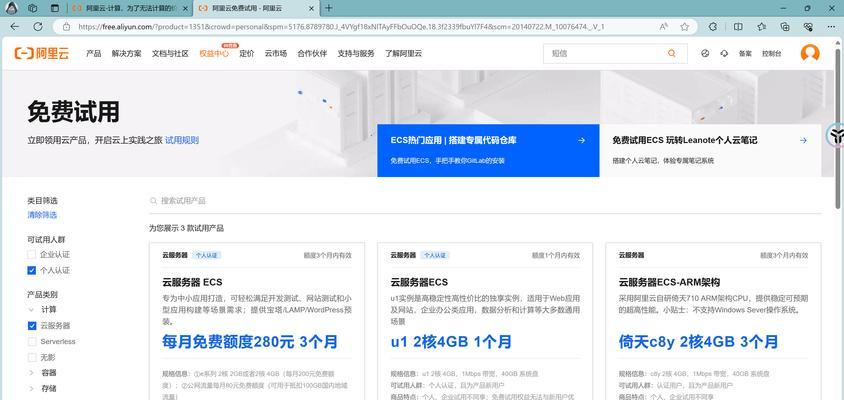Screen dimensions: 844x400
Task: Open the 文档与社区 menu
Action: click(170, 53)
